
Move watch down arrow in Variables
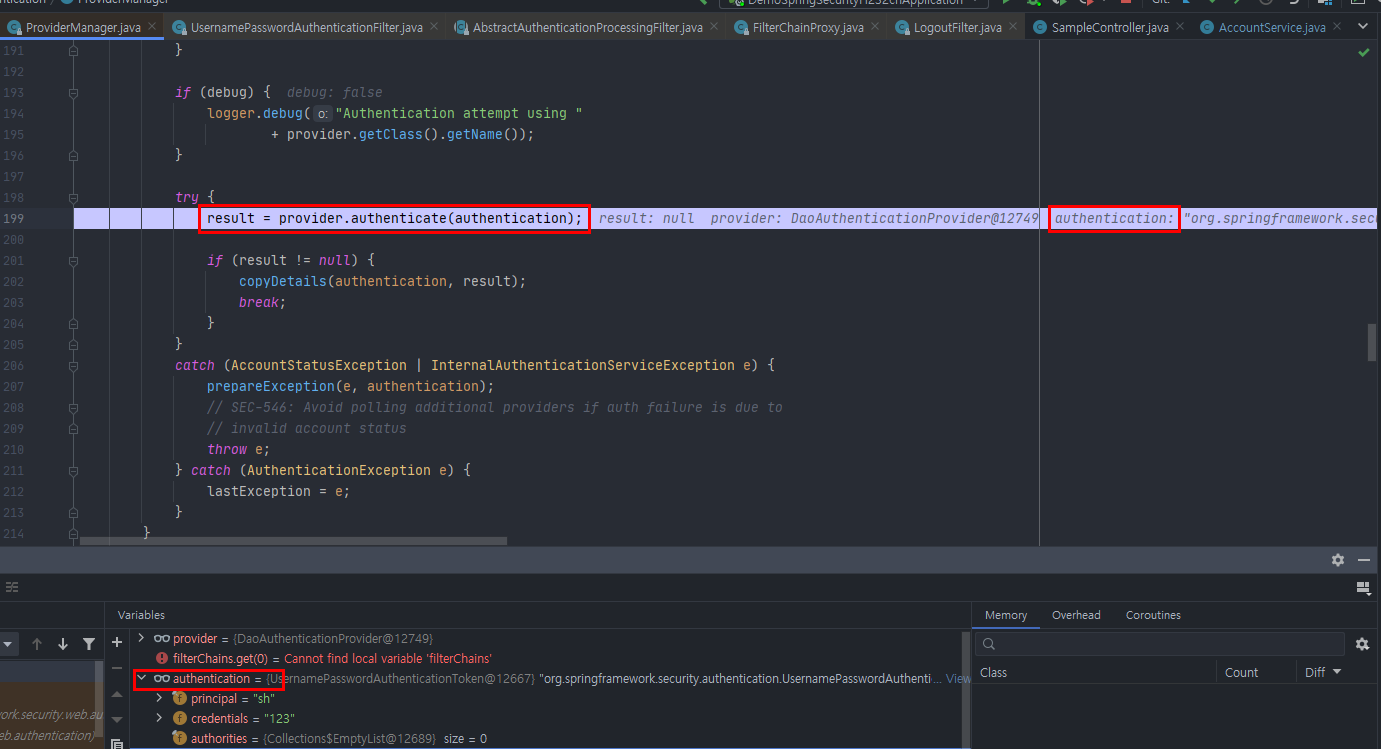[117, 719]
